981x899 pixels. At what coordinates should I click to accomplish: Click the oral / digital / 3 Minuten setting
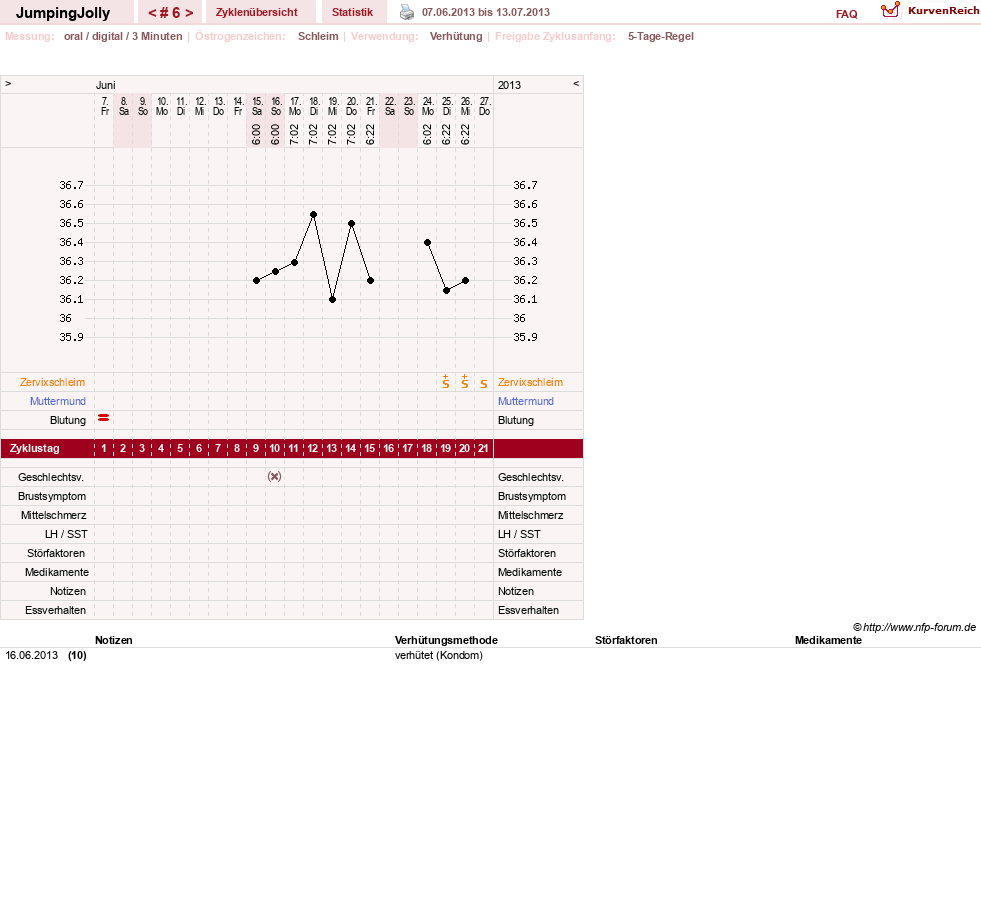point(123,36)
